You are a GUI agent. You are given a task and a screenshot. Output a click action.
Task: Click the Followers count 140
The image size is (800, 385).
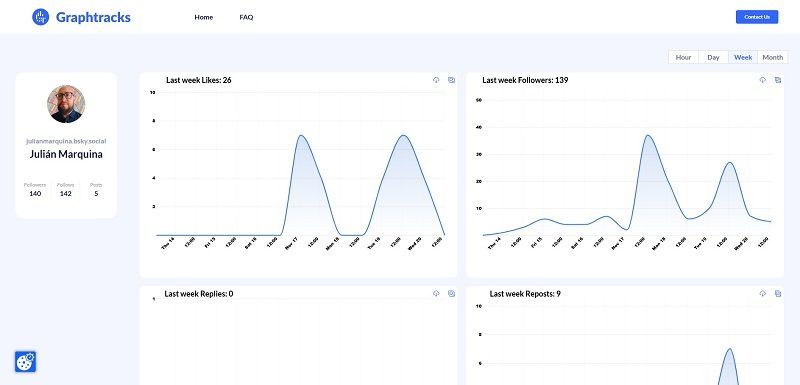[x=35, y=193]
